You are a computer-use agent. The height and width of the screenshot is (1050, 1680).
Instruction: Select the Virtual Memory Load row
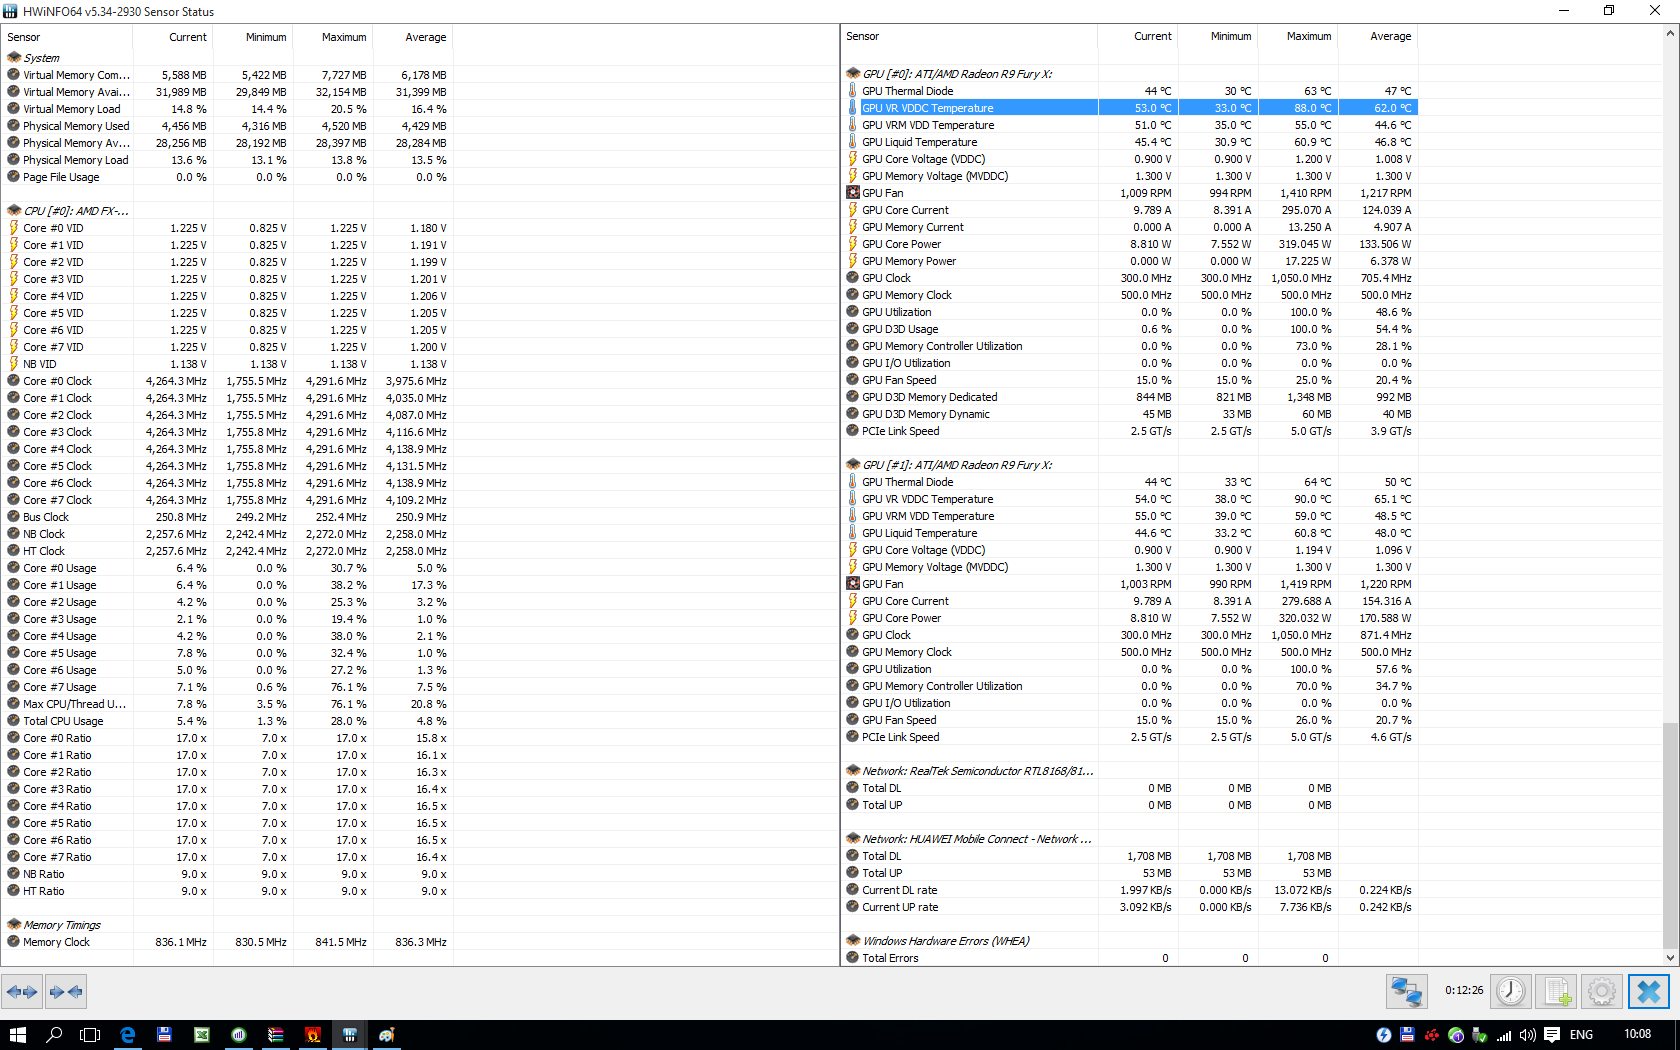pyautogui.click(x=227, y=109)
